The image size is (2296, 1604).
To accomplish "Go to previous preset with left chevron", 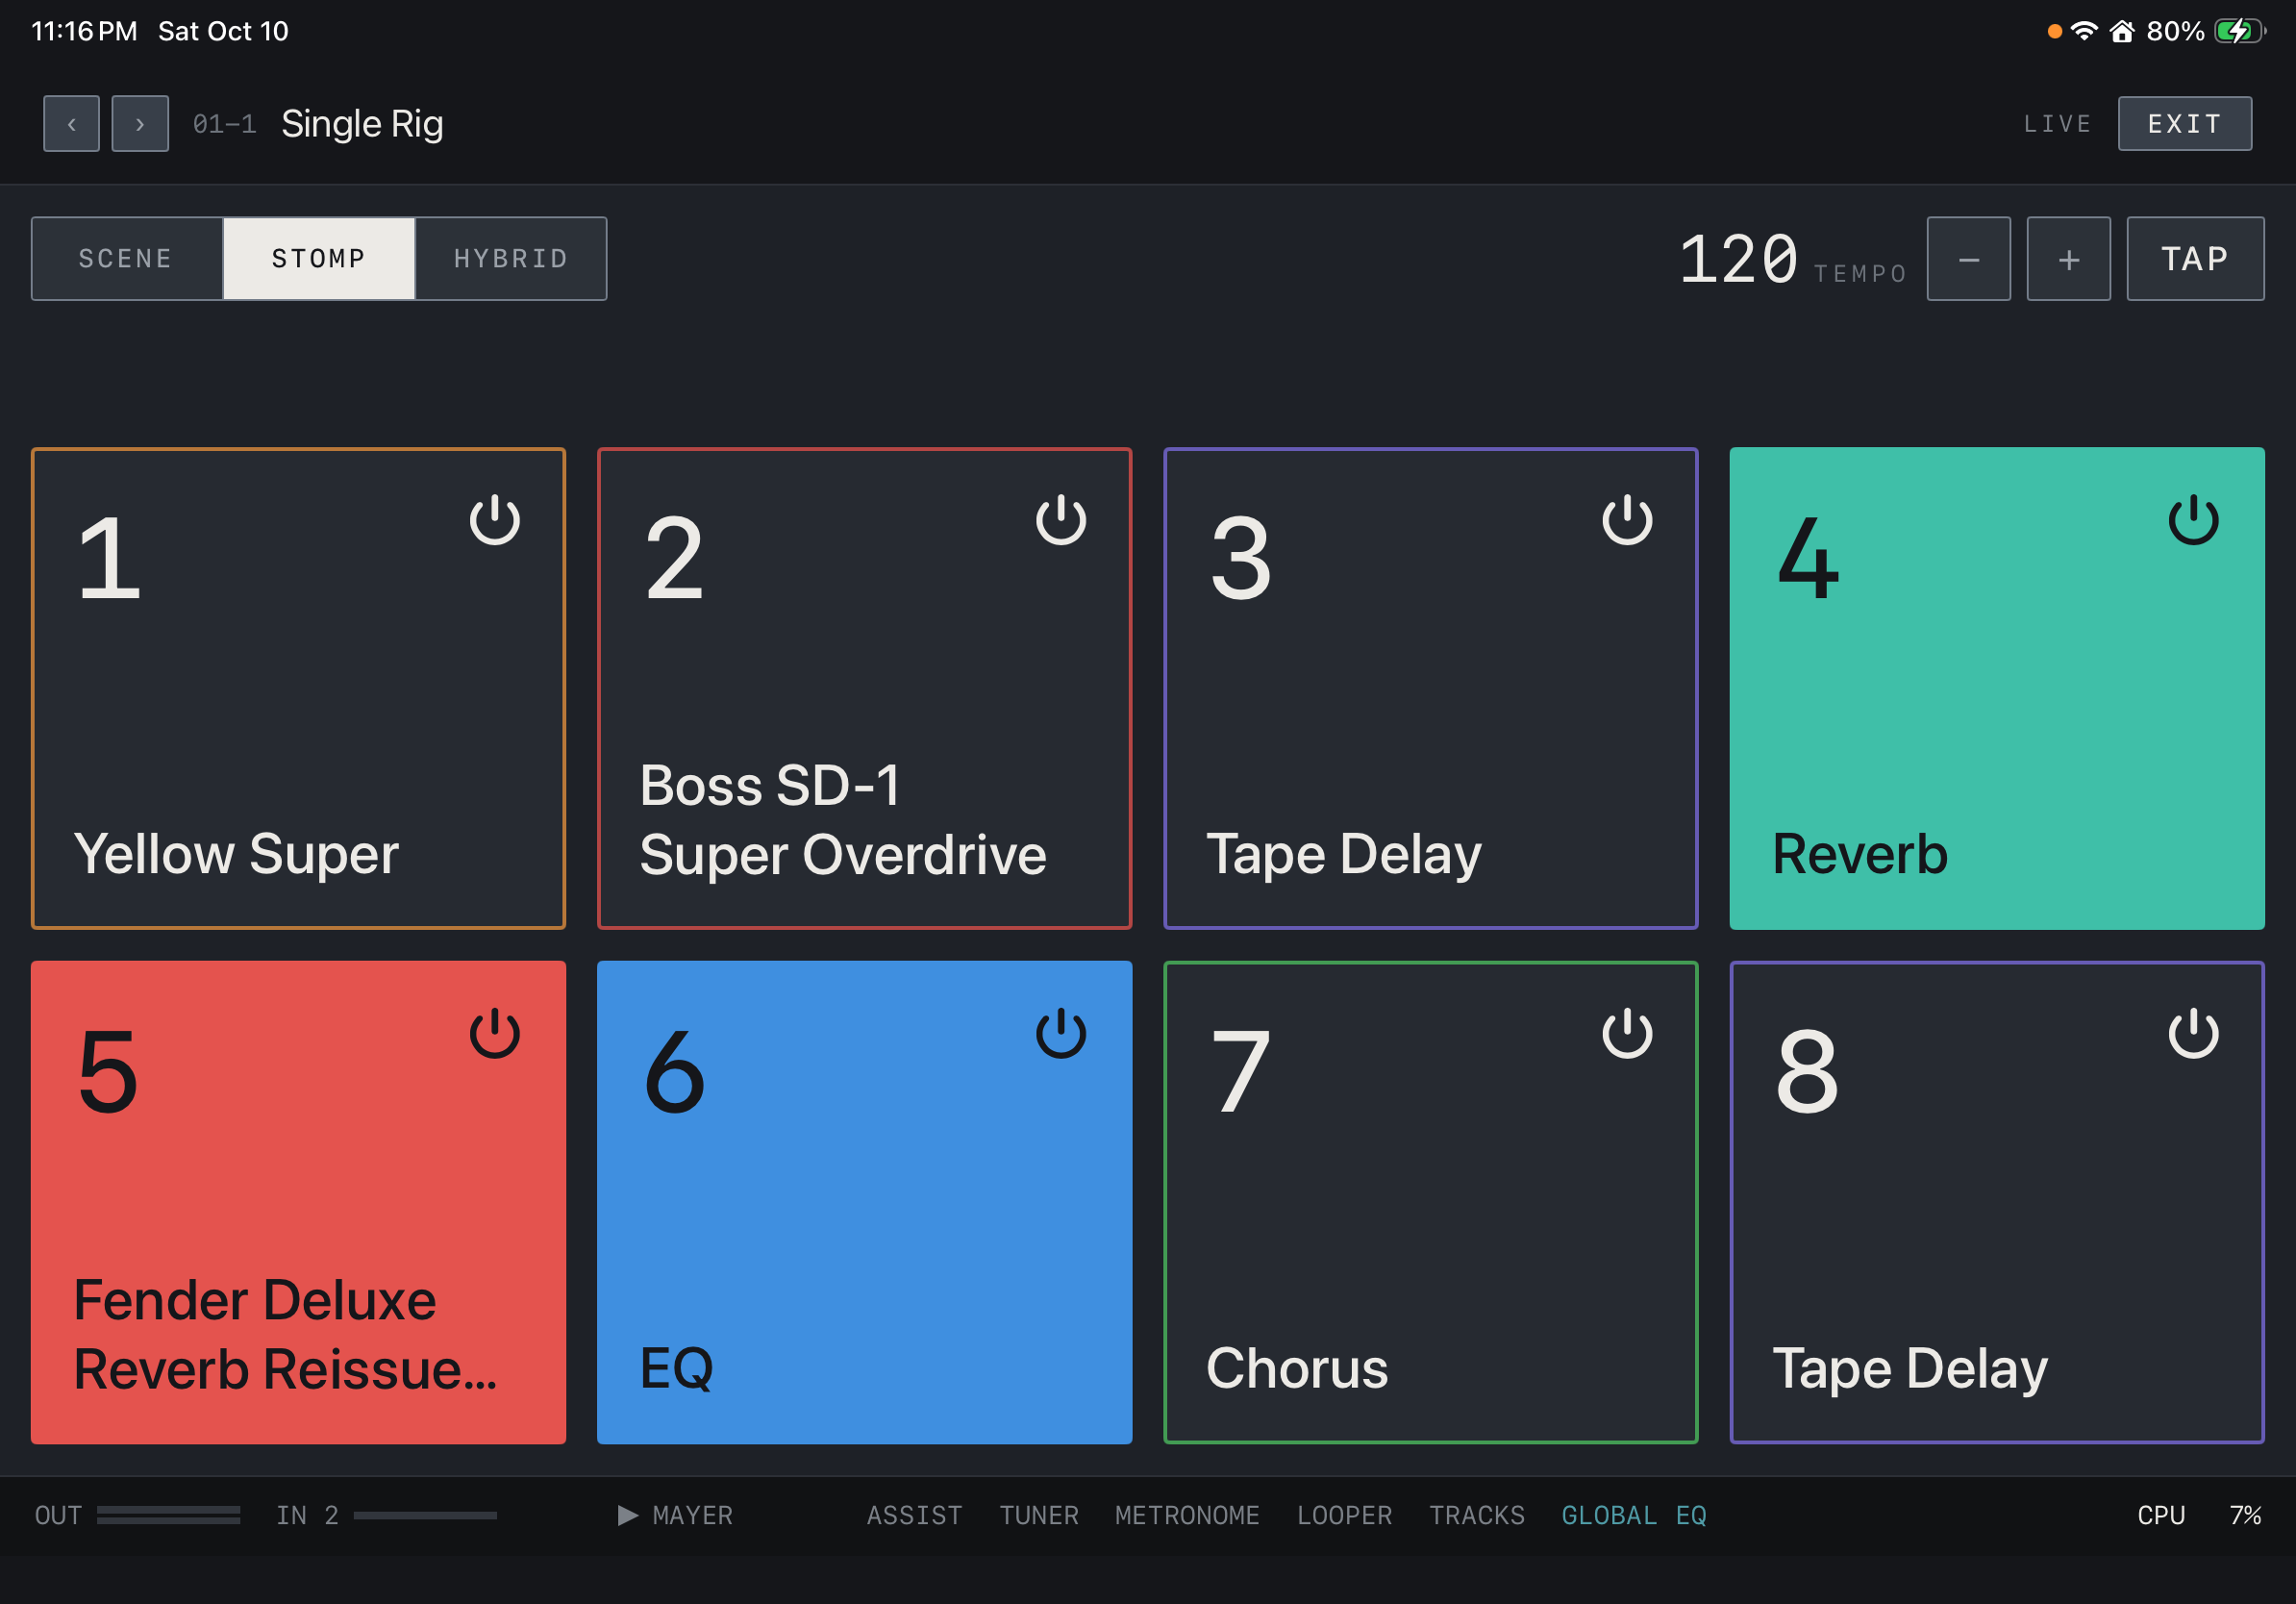I will [71, 124].
